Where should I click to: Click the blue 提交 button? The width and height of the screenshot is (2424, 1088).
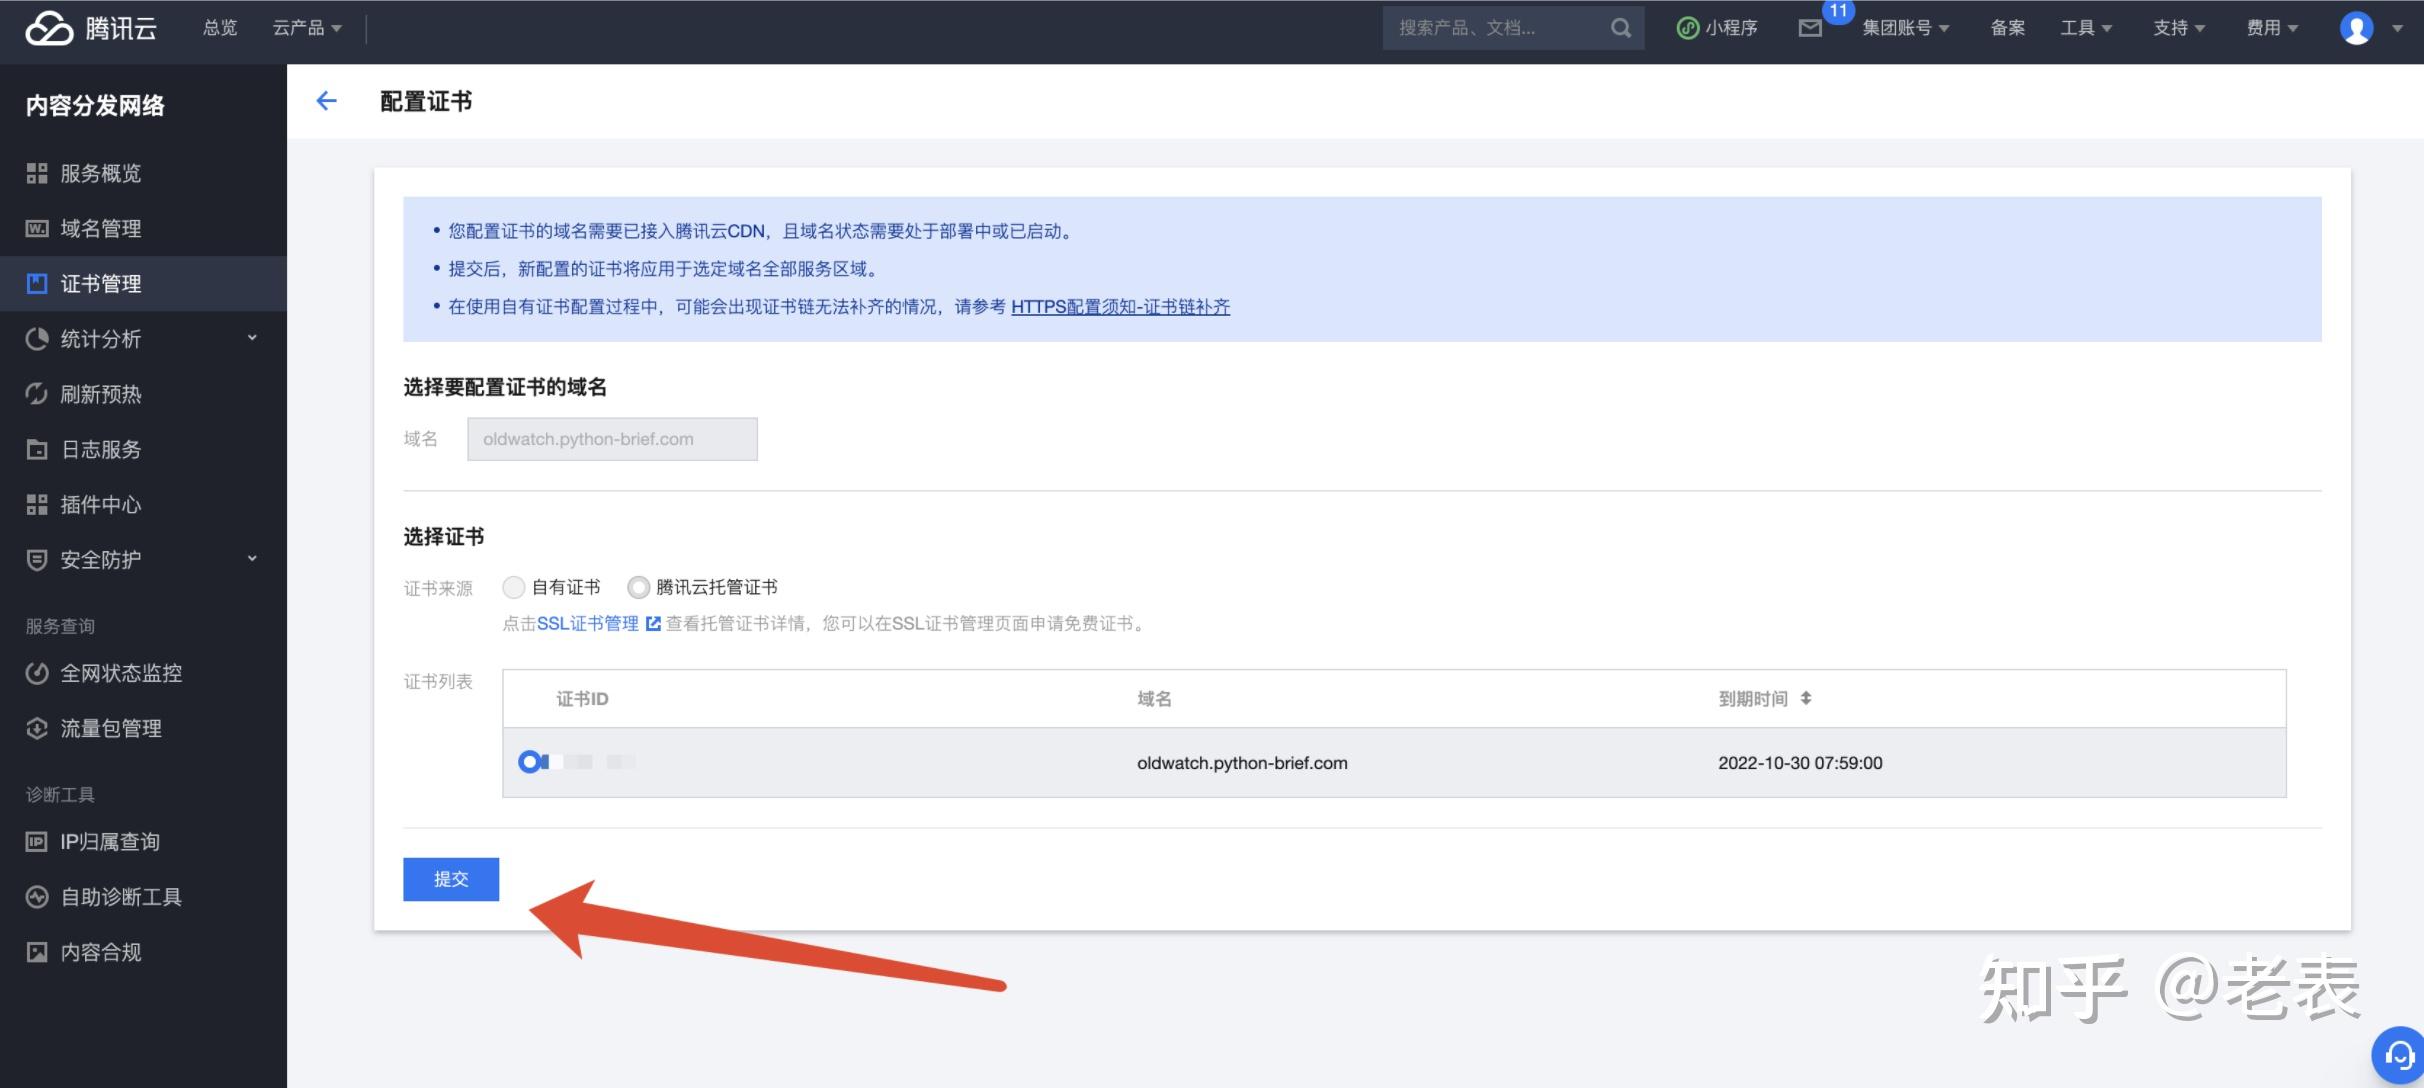[451, 879]
